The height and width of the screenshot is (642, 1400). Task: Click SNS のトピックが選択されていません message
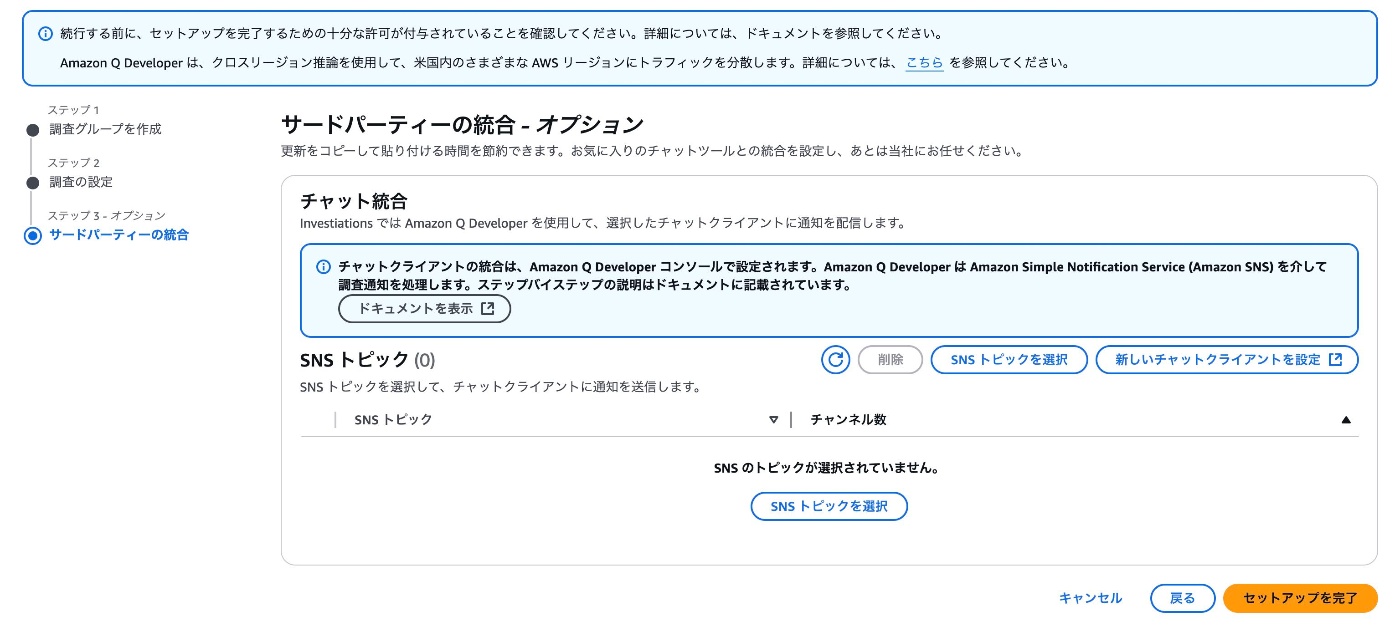pos(829,468)
